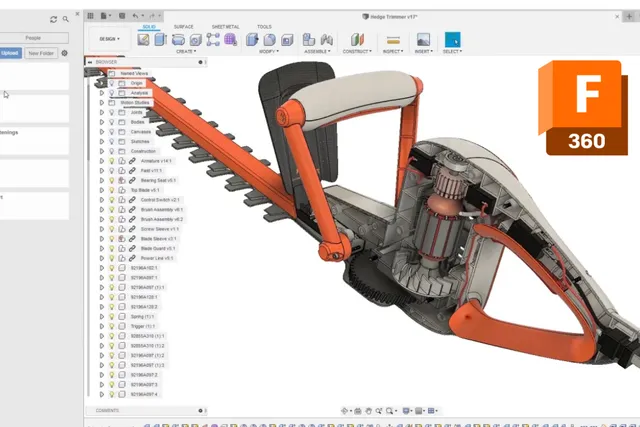
Task: Click the Undo arrow icon
Action: coord(135,16)
